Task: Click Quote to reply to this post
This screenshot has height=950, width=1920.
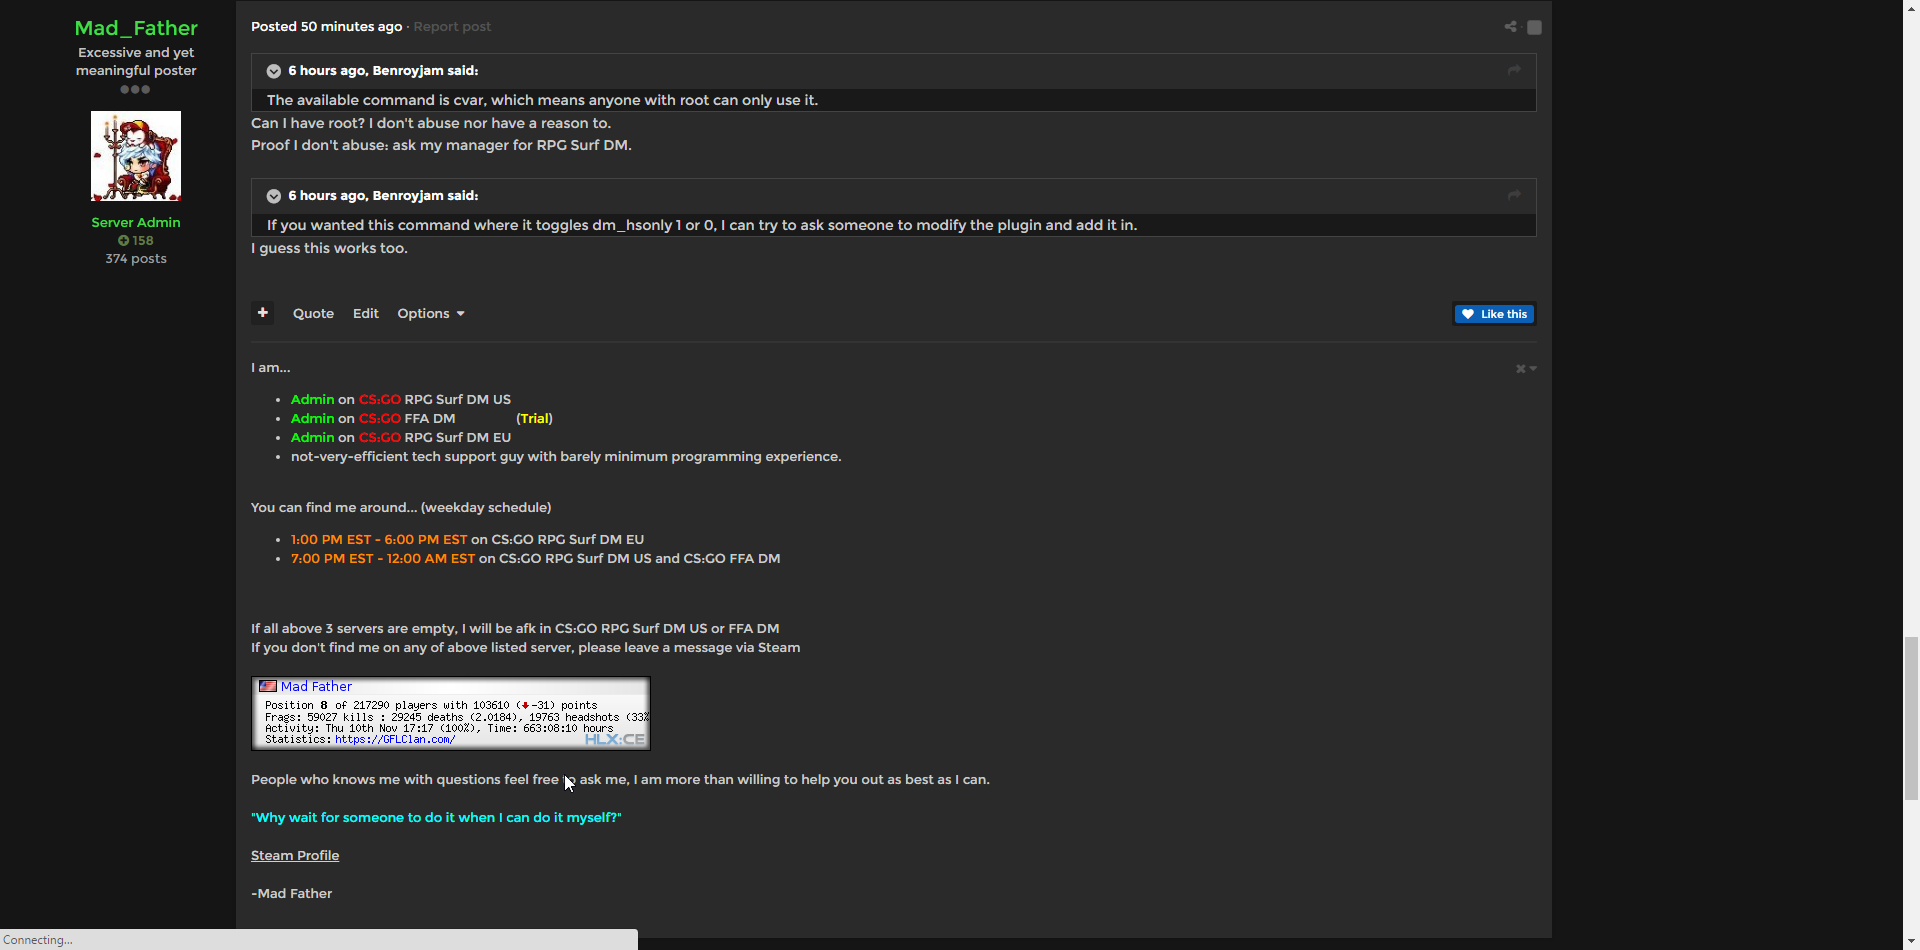Action: pyautogui.click(x=313, y=314)
